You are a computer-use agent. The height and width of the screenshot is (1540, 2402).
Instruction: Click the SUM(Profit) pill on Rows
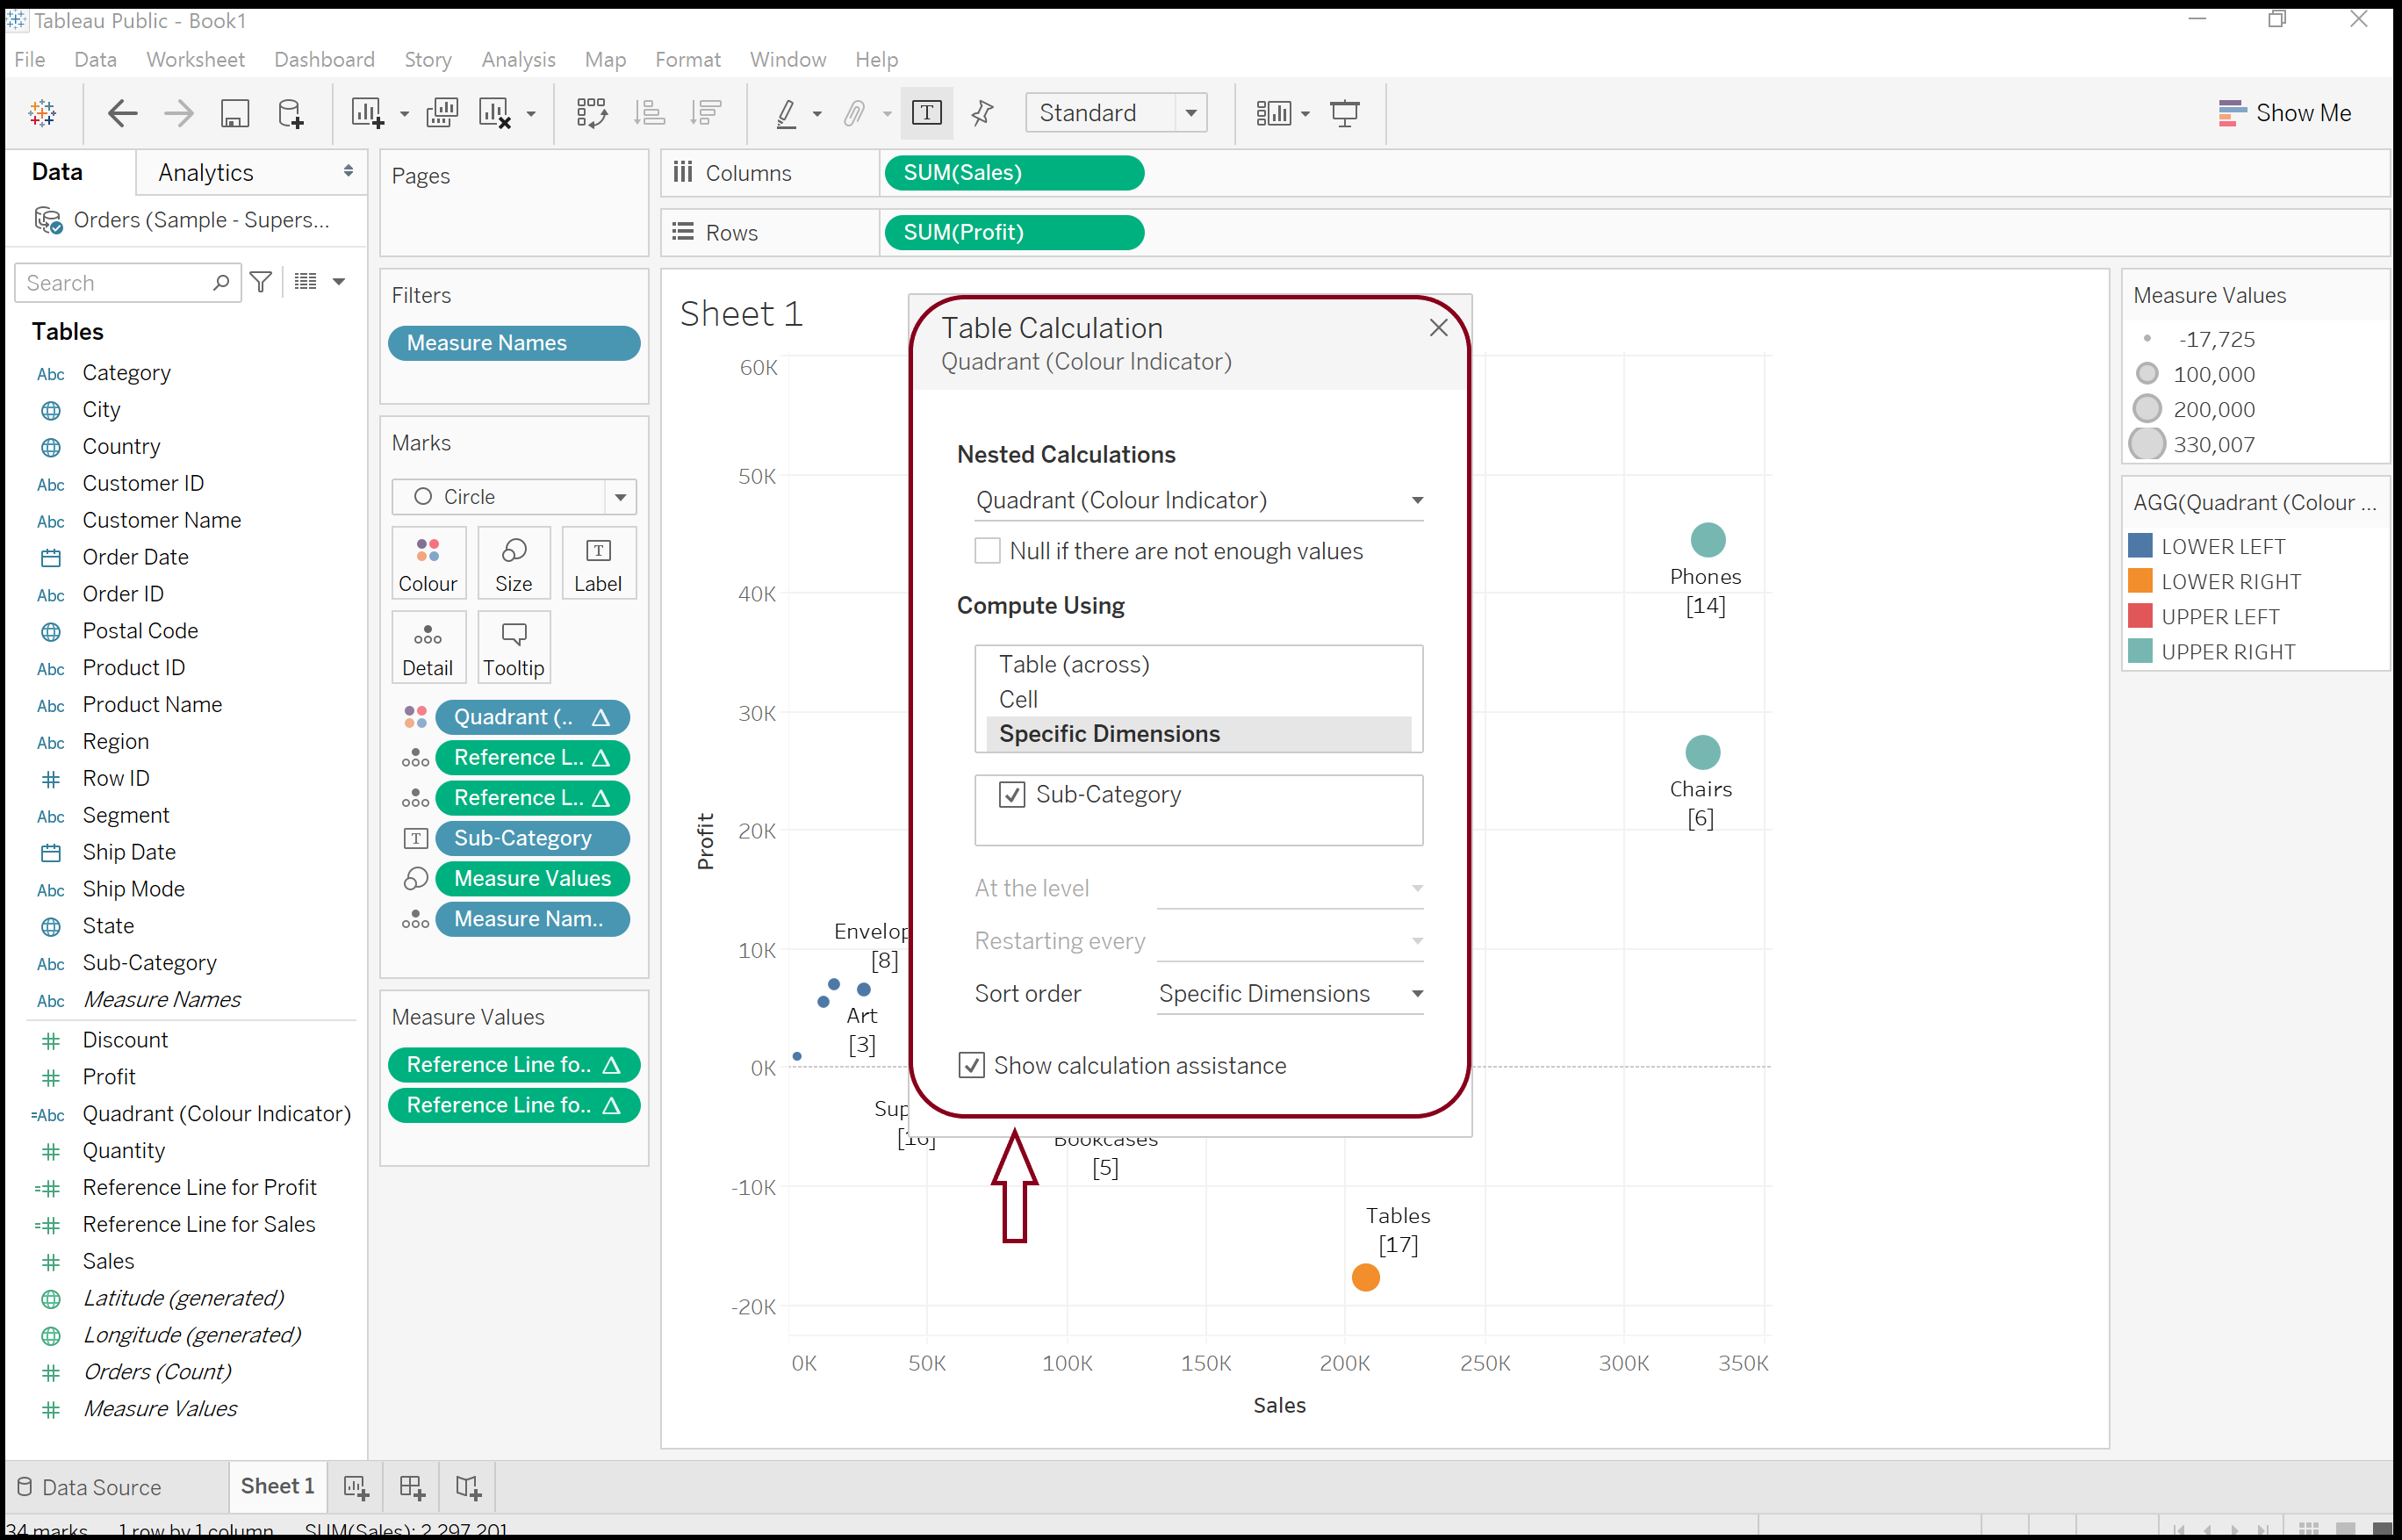pos(1014,233)
